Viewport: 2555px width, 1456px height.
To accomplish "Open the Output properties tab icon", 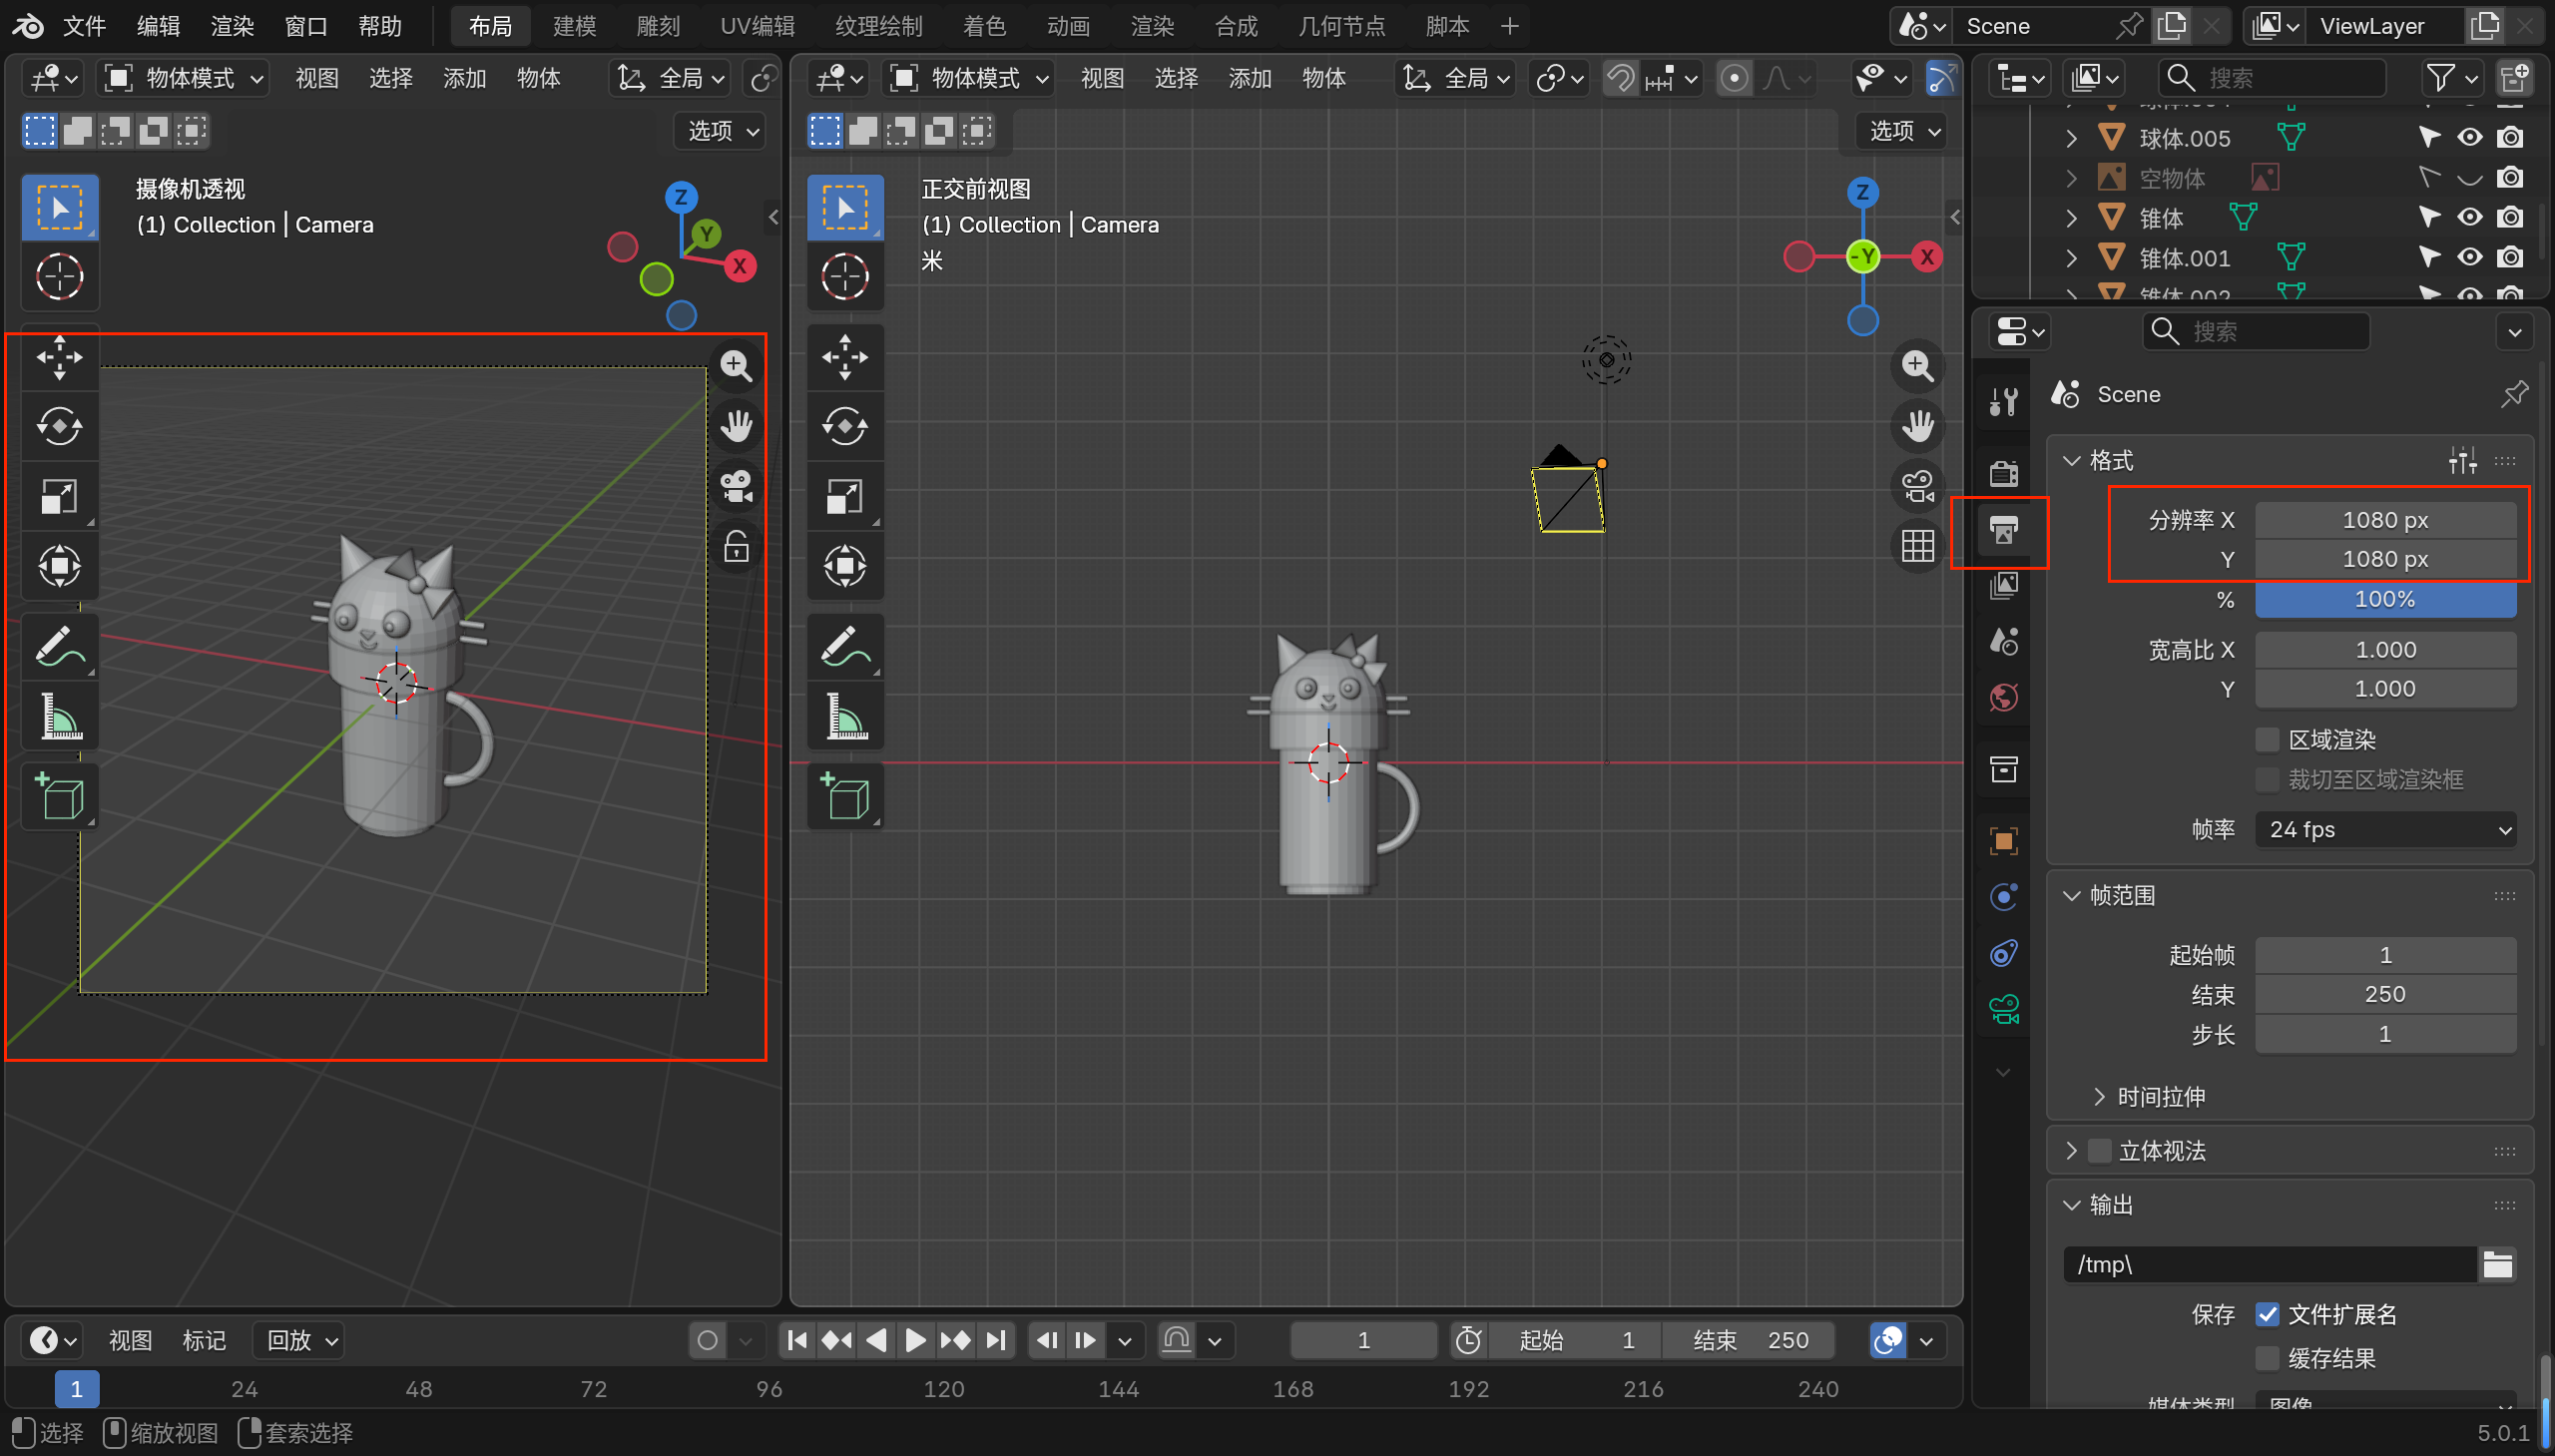I will (2003, 530).
